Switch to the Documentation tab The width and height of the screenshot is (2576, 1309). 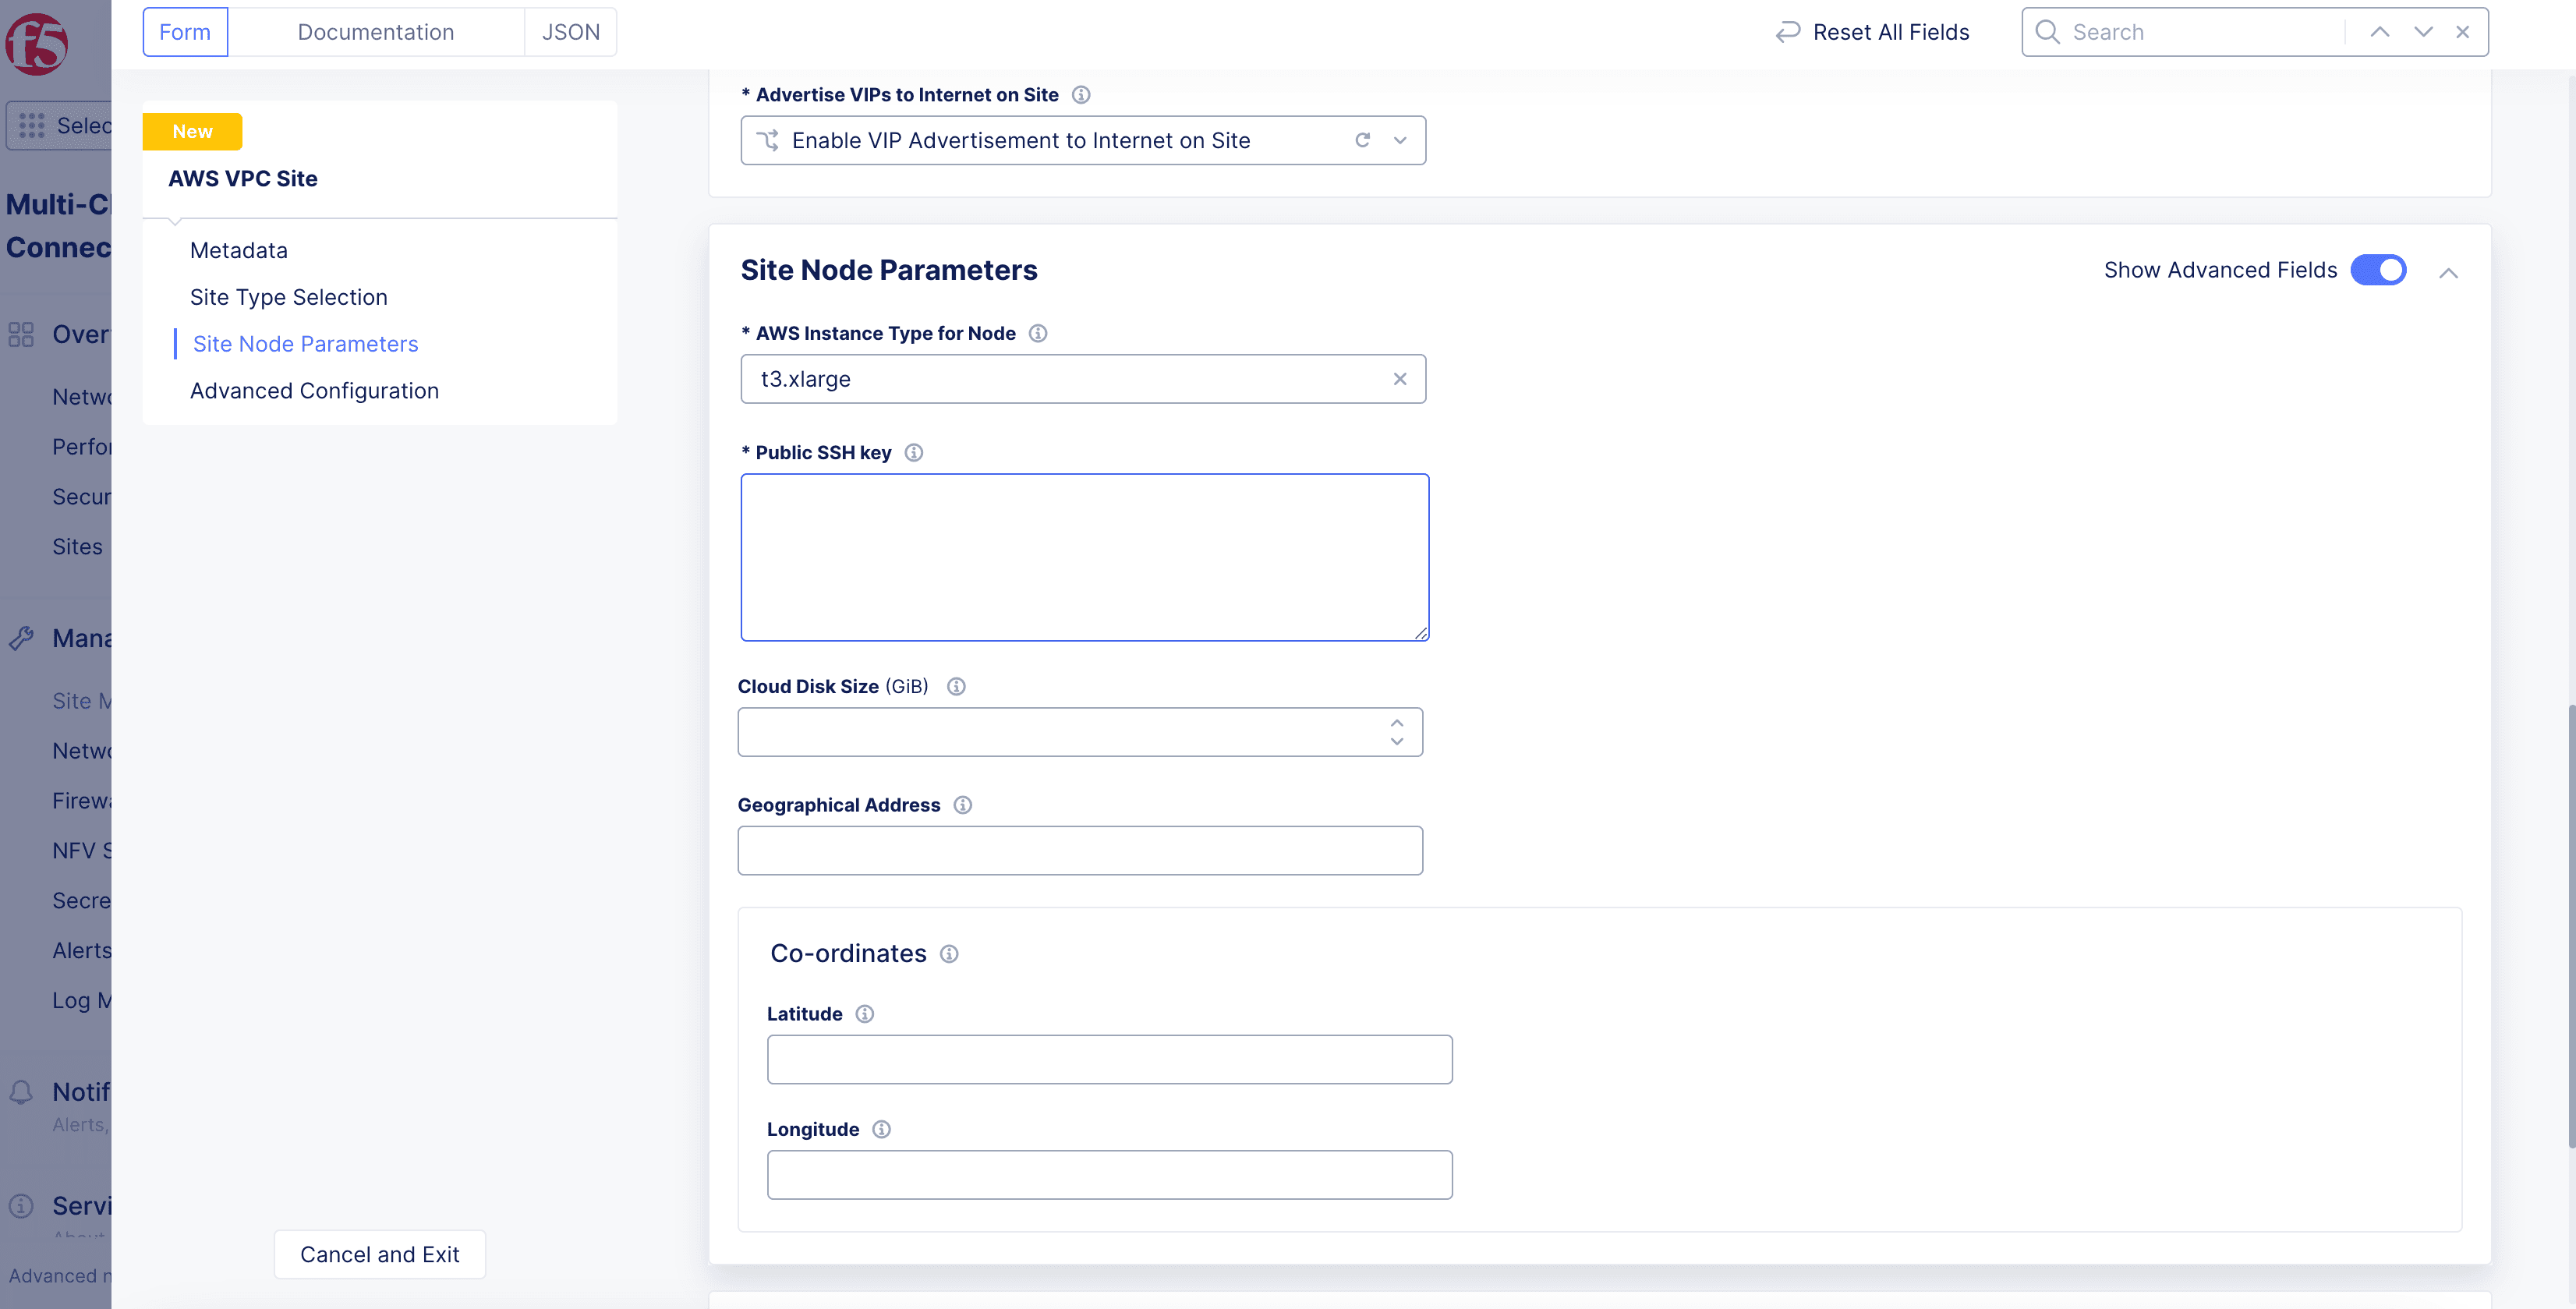[374, 30]
